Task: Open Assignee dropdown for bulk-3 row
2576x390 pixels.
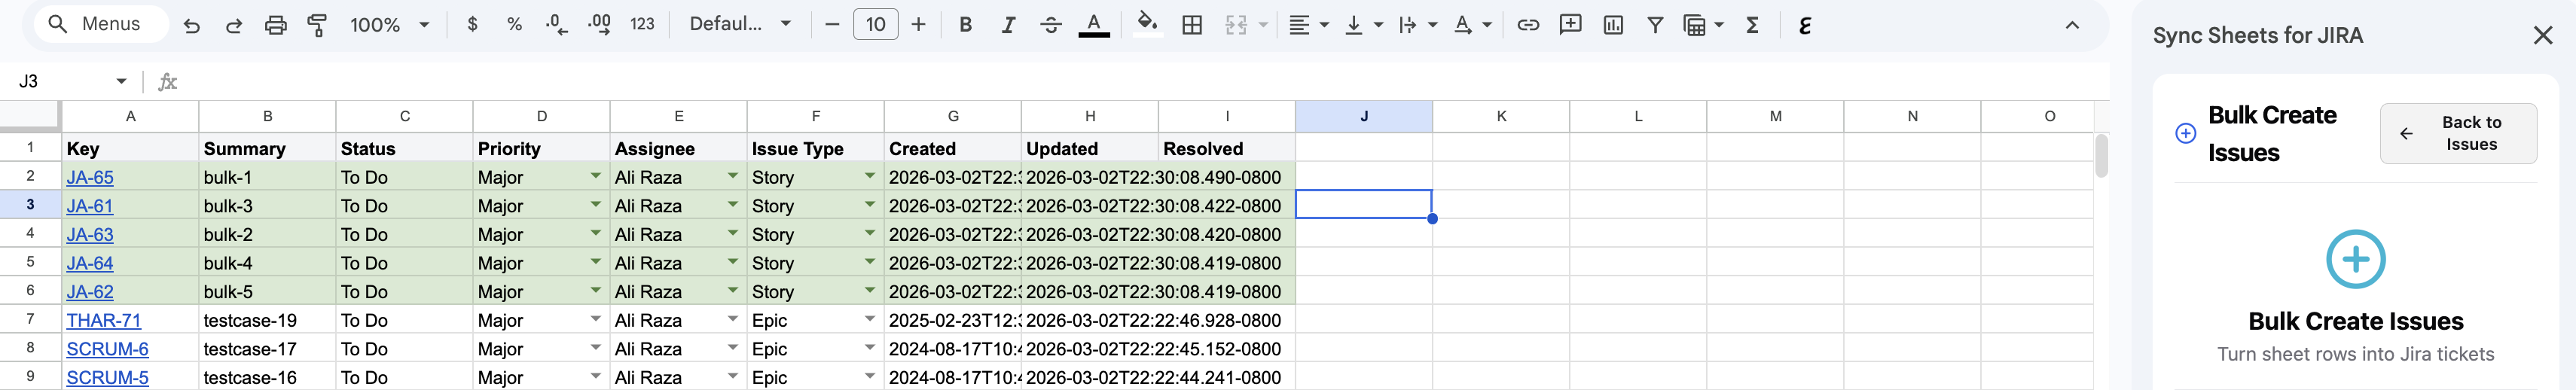Action: tap(732, 204)
